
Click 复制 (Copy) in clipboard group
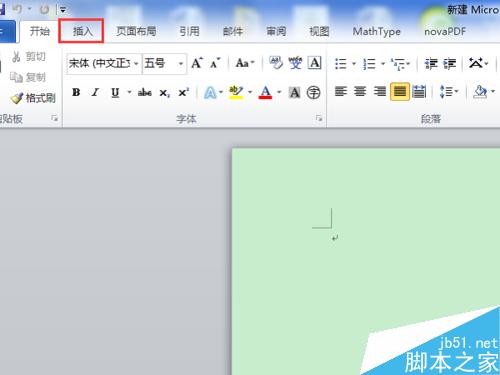click(28, 77)
